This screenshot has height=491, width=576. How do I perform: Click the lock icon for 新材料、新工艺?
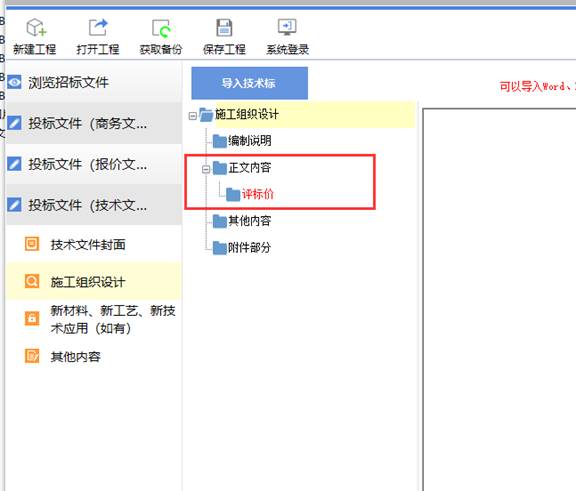[x=32, y=318]
